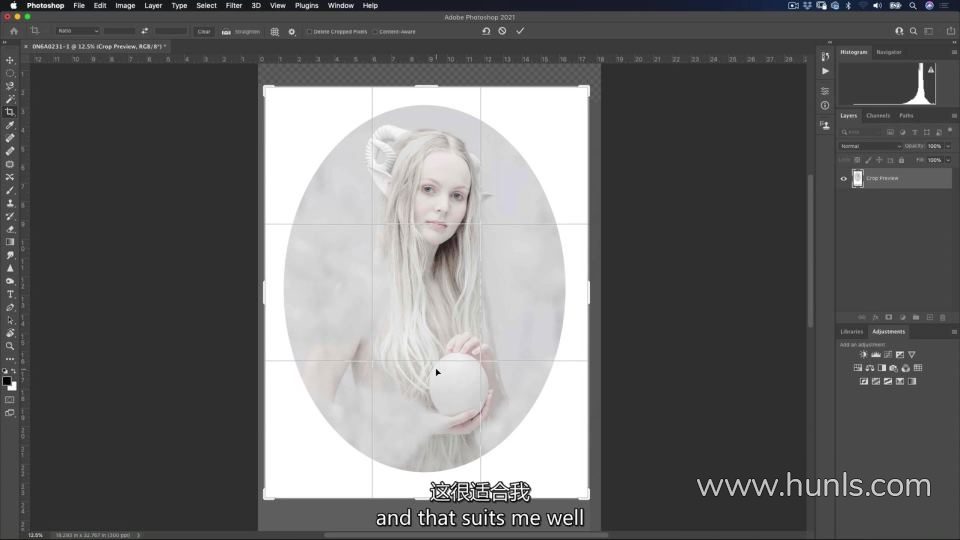The image size is (960, 540).
Task: Toggle lock position for the layer
Action: pyautogui.click(x=879, y=160)
